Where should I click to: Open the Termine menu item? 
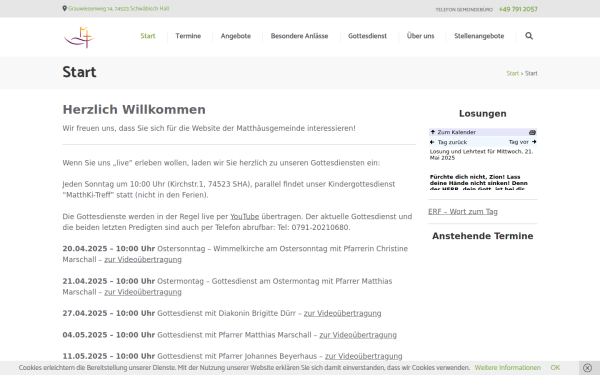(188, 36)
